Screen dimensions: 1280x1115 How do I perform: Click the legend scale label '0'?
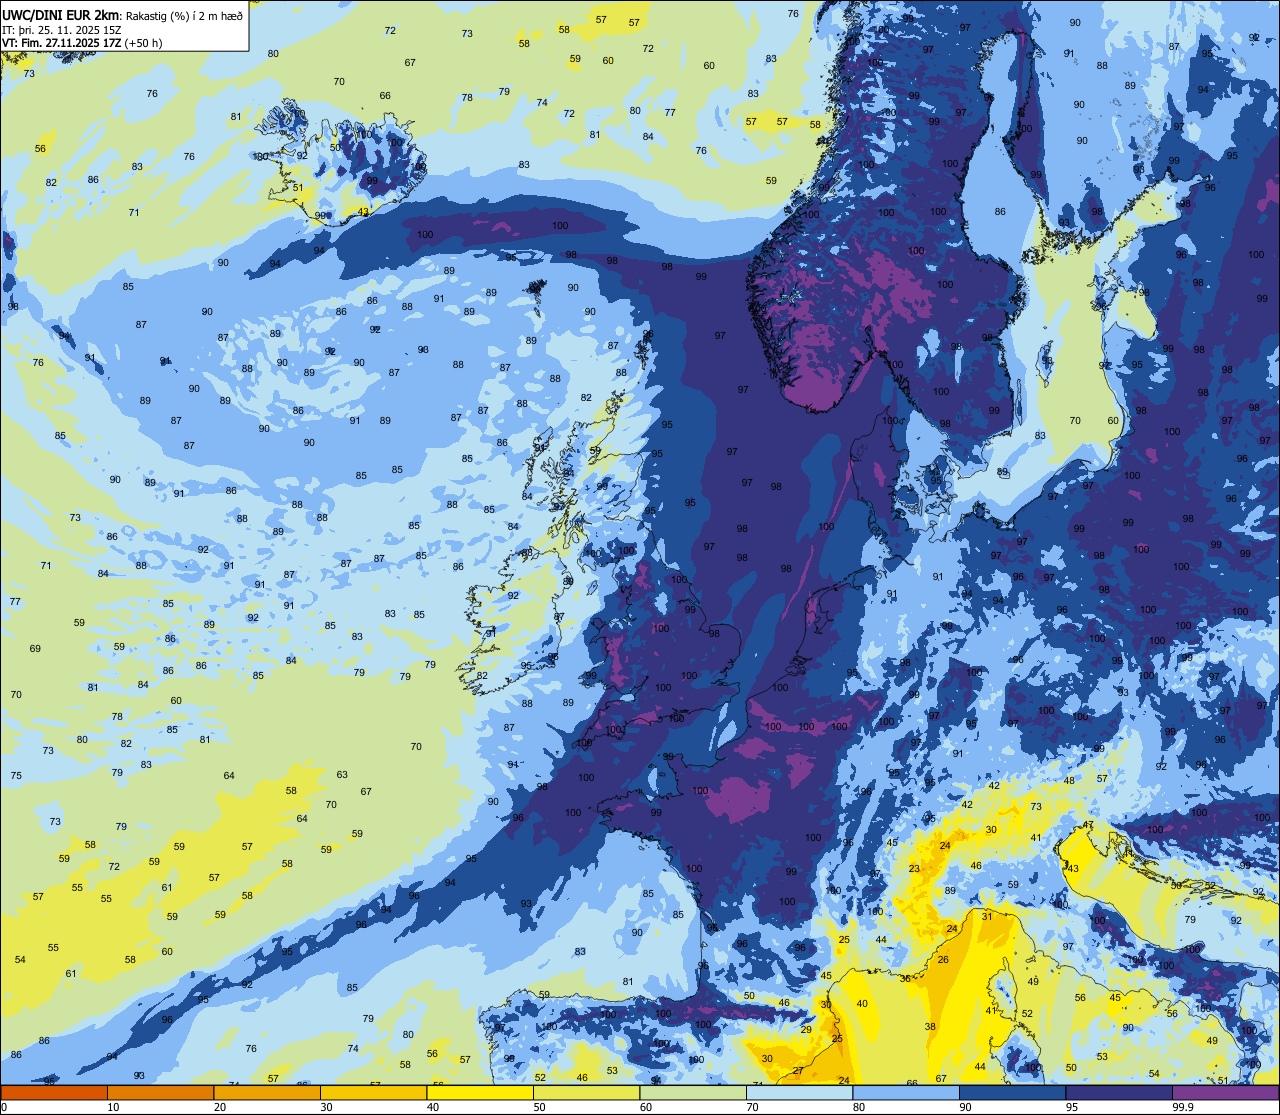[5, 1107]
